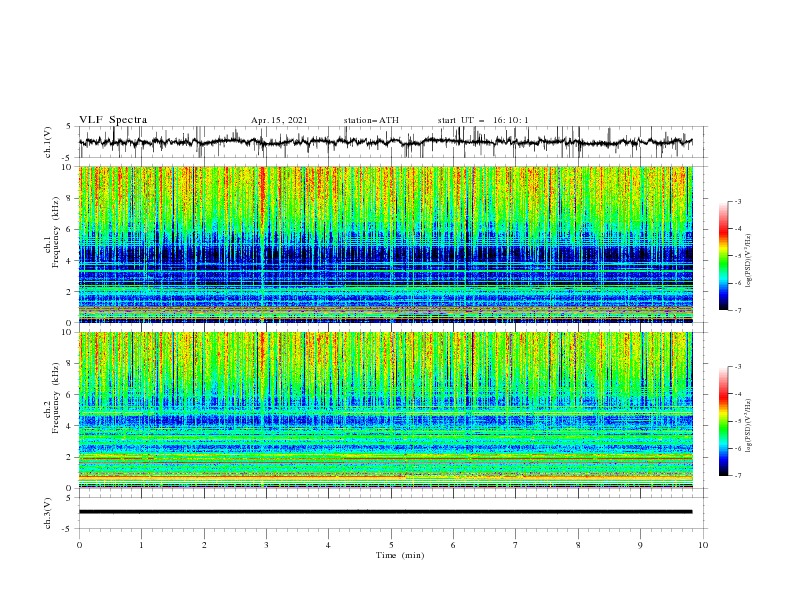This screenshot has height=612, width=792.
Task: Click the "8" kHz tick on ch.1 frequency axis
Action: pos(70,198)
